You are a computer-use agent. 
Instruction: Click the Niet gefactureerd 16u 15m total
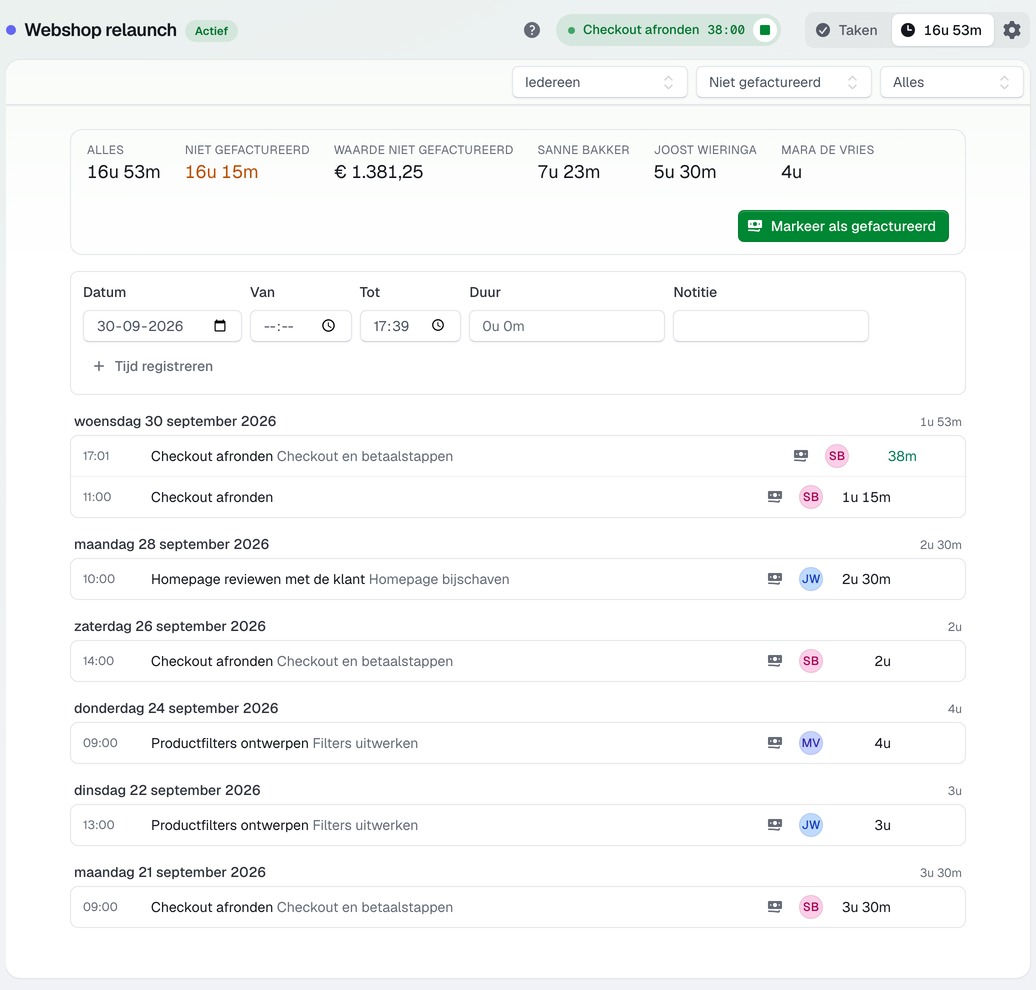coord(247,163)
